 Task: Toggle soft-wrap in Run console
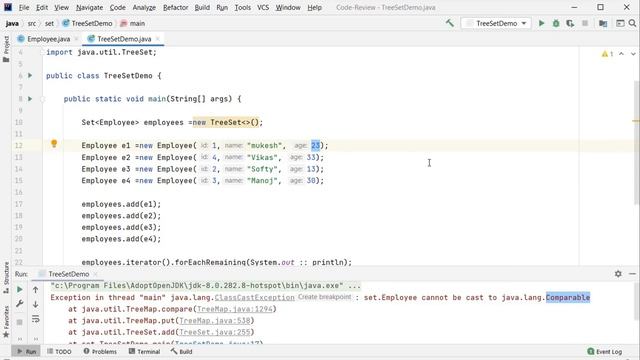tap(36, 319)
